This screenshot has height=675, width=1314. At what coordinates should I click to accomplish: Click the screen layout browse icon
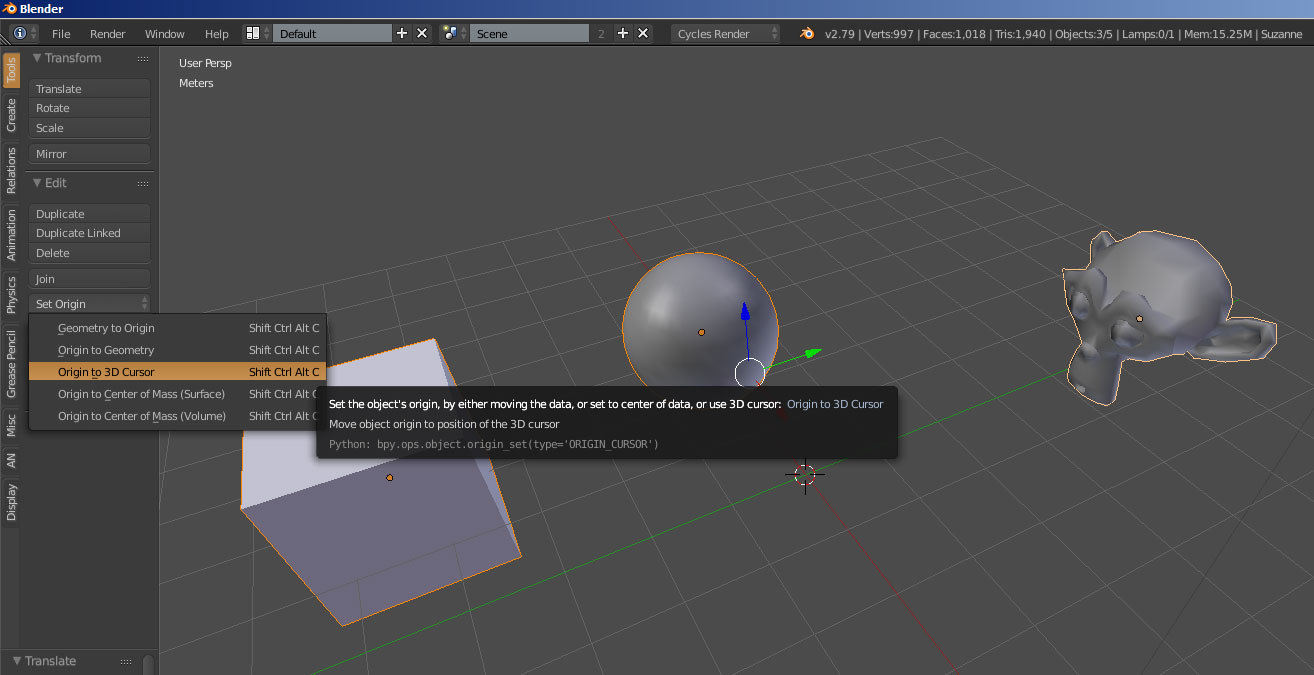257,33
